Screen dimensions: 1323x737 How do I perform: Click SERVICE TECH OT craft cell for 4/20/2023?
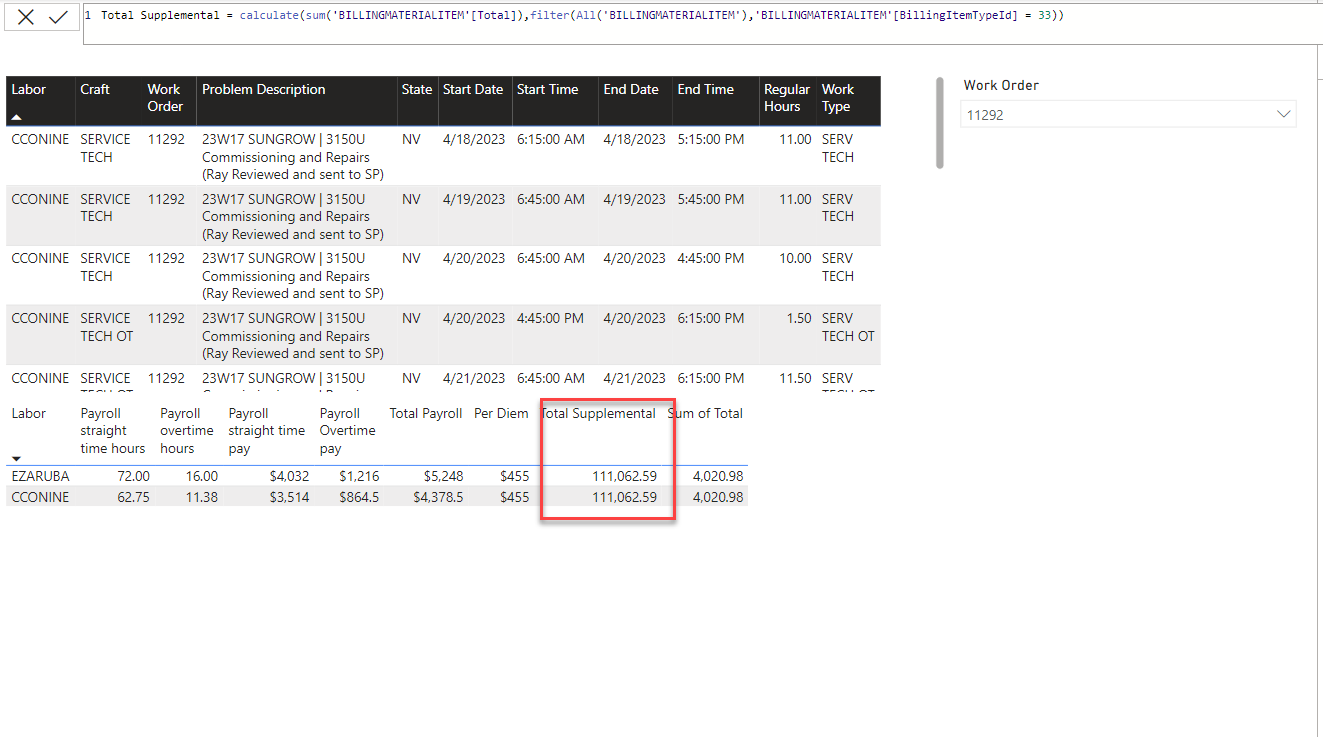pyautogui.click(x=106, y=327)
